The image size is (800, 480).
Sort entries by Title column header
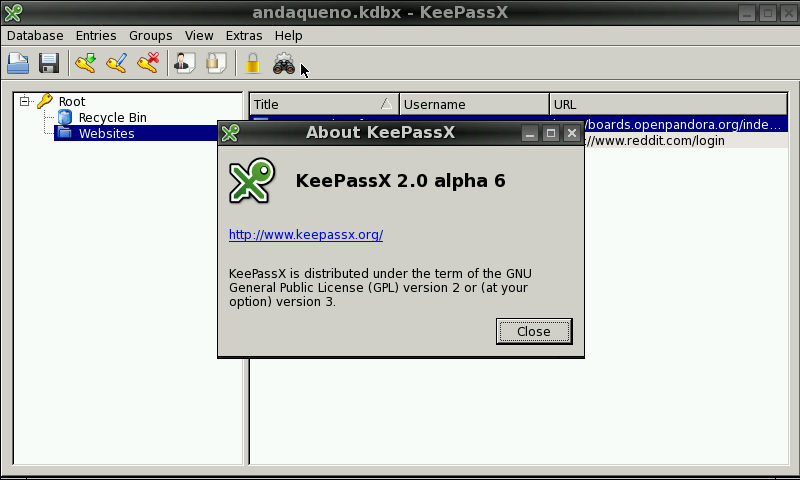(324, 105)
